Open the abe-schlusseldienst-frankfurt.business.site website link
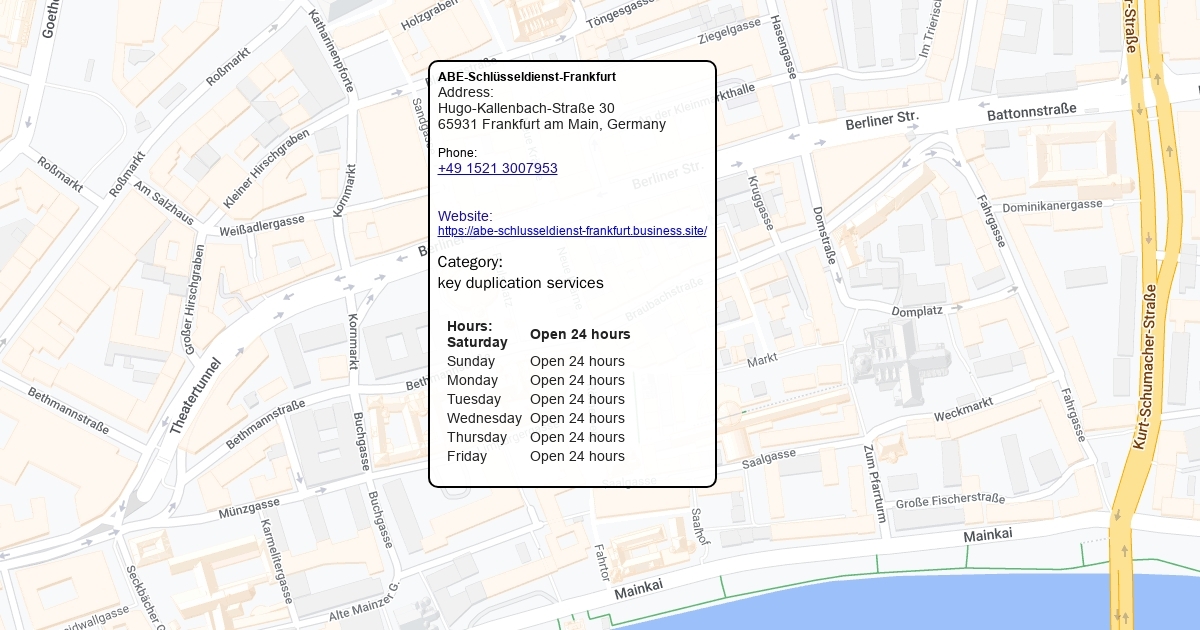 [572, 231]
